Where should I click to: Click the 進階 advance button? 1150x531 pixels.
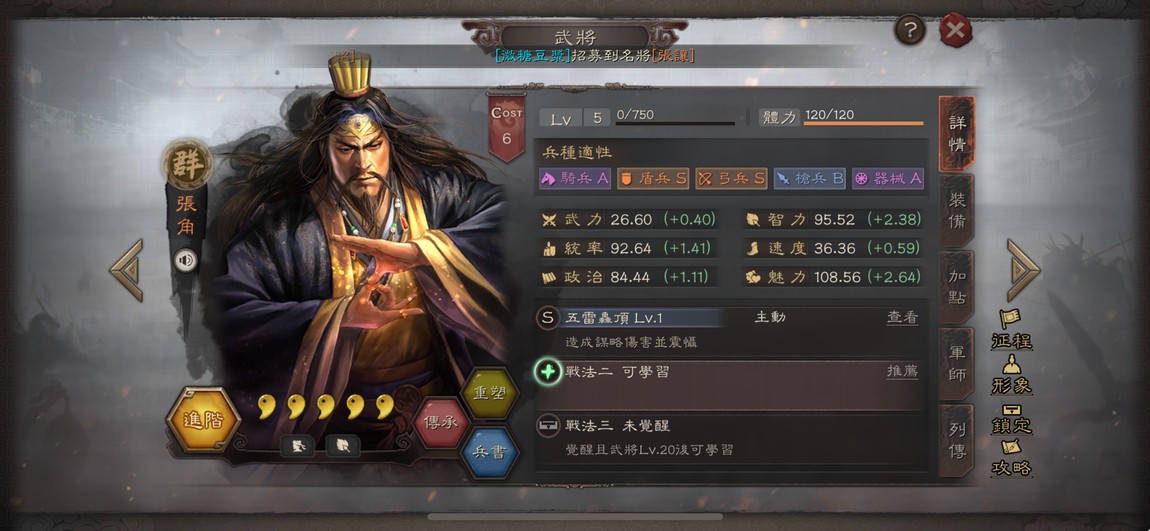click(x=203, y=420)
